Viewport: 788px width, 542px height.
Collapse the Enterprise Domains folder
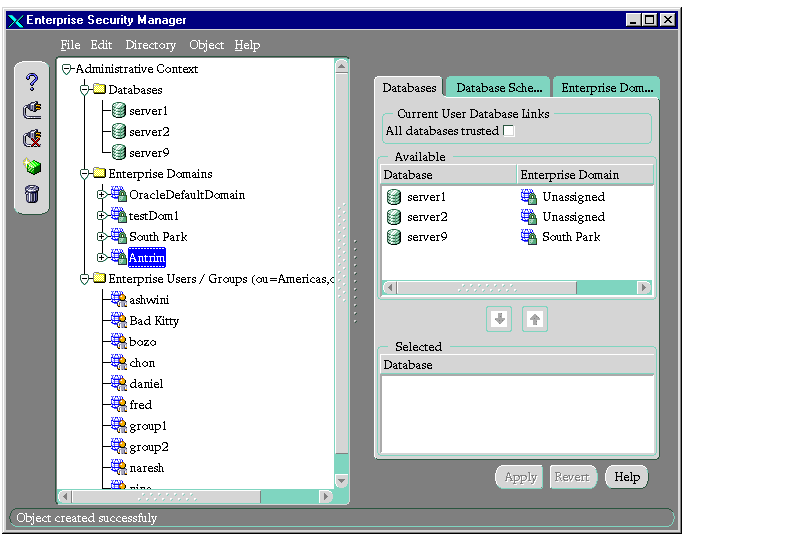[x=85, y=174]
